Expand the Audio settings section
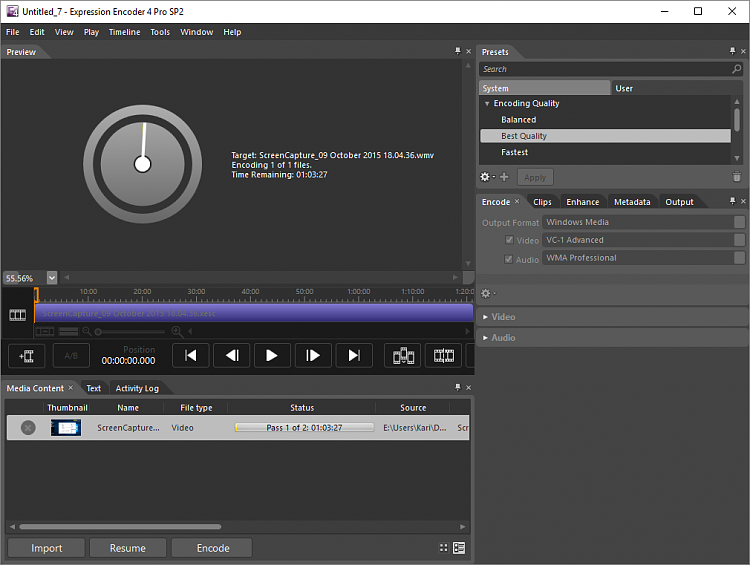750x565 pixels. (485, 338)
